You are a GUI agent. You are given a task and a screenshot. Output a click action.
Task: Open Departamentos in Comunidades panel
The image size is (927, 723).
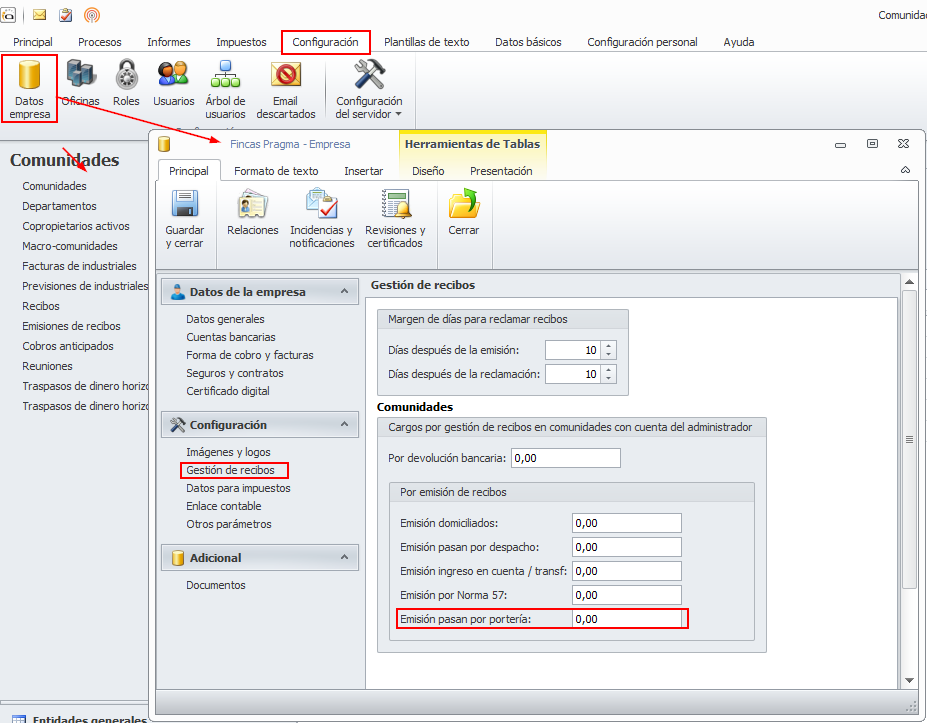(59, 206)
